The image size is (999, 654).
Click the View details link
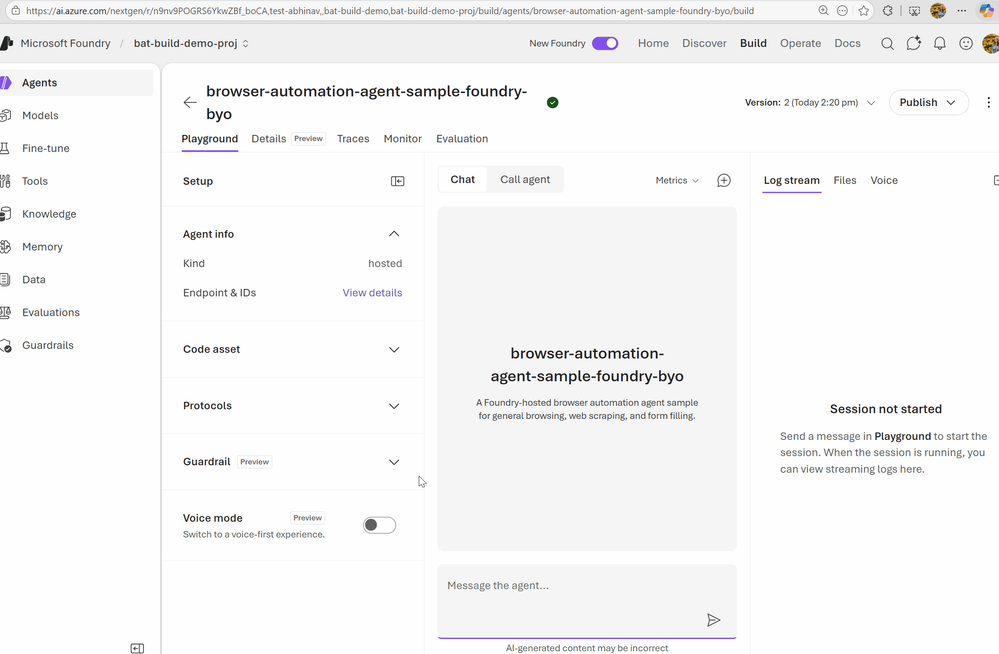pos(372,293)
